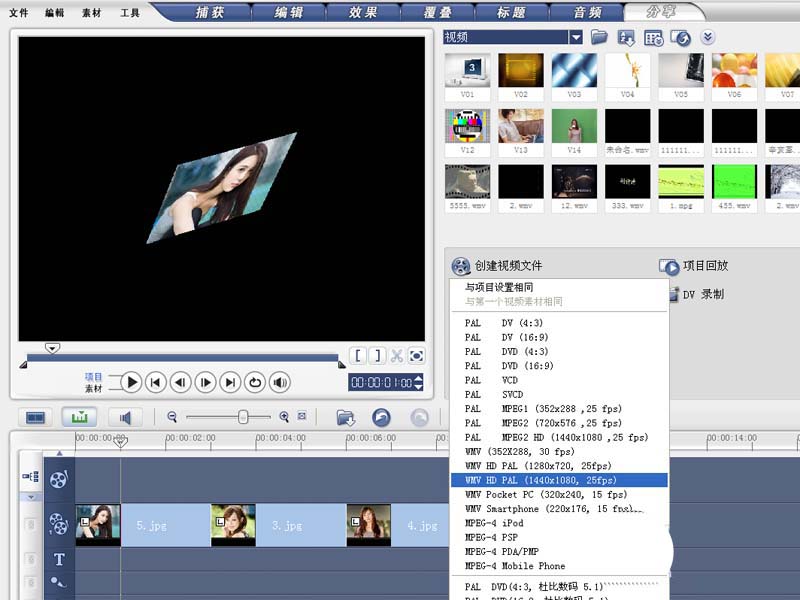Viewport: 800px width, 600px height.
Task: Click 创建视频文件 button
Action: 497,266
